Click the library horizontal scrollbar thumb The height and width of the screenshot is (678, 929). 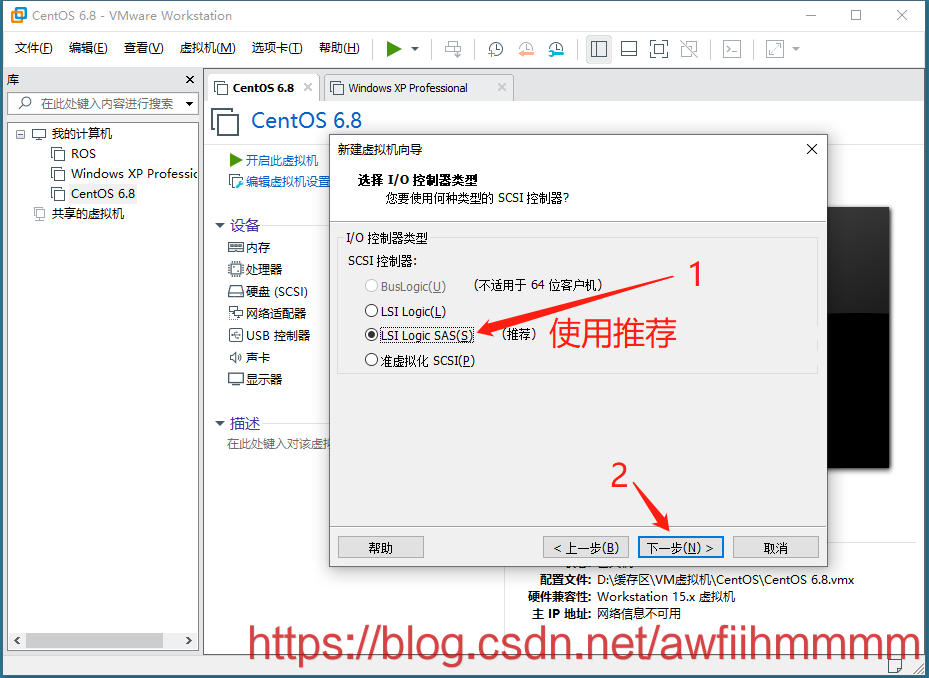click(x=94, y=640)
